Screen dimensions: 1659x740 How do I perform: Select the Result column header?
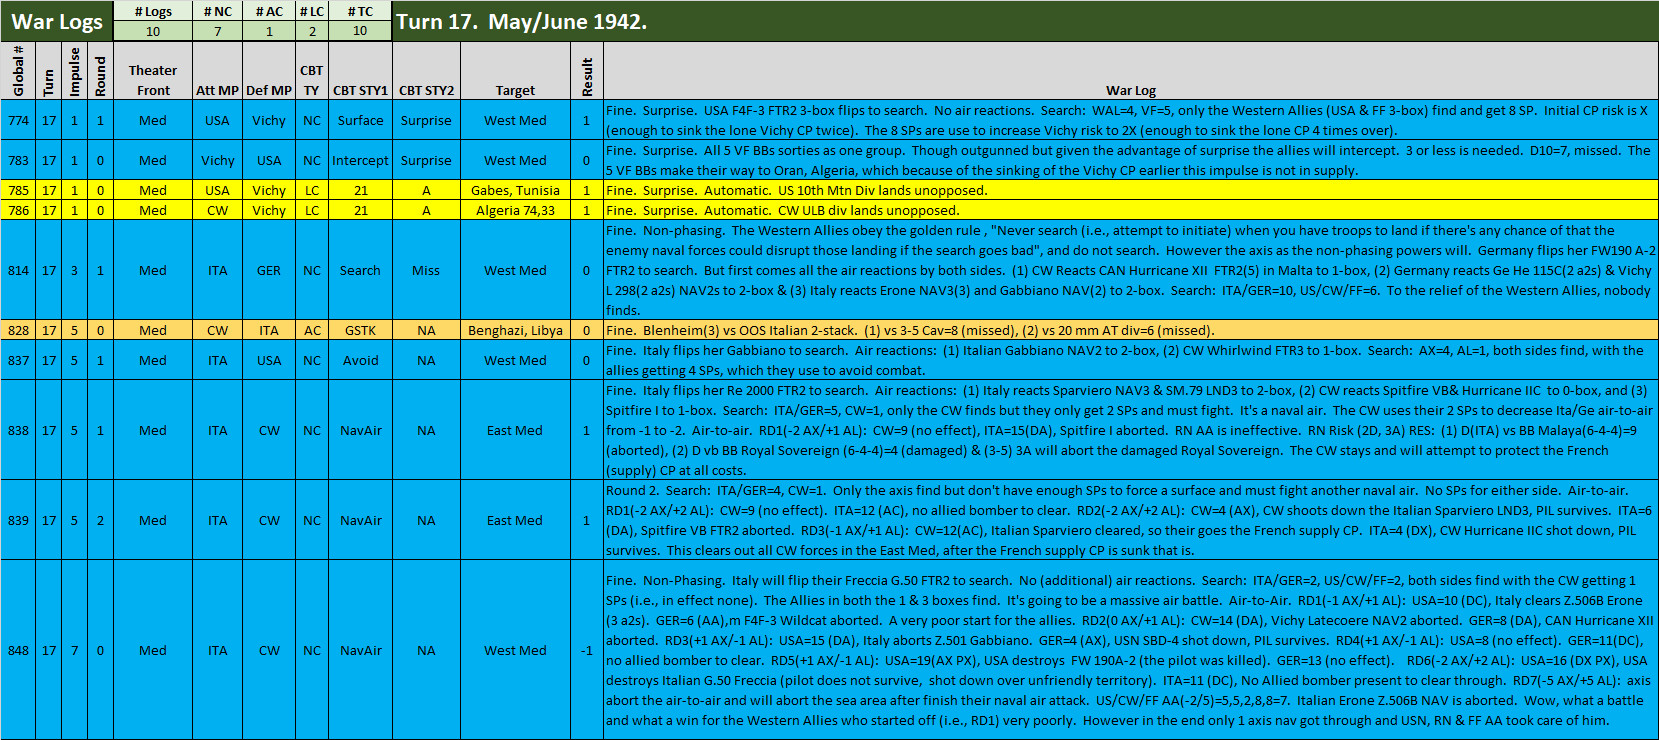pos(587,70)
